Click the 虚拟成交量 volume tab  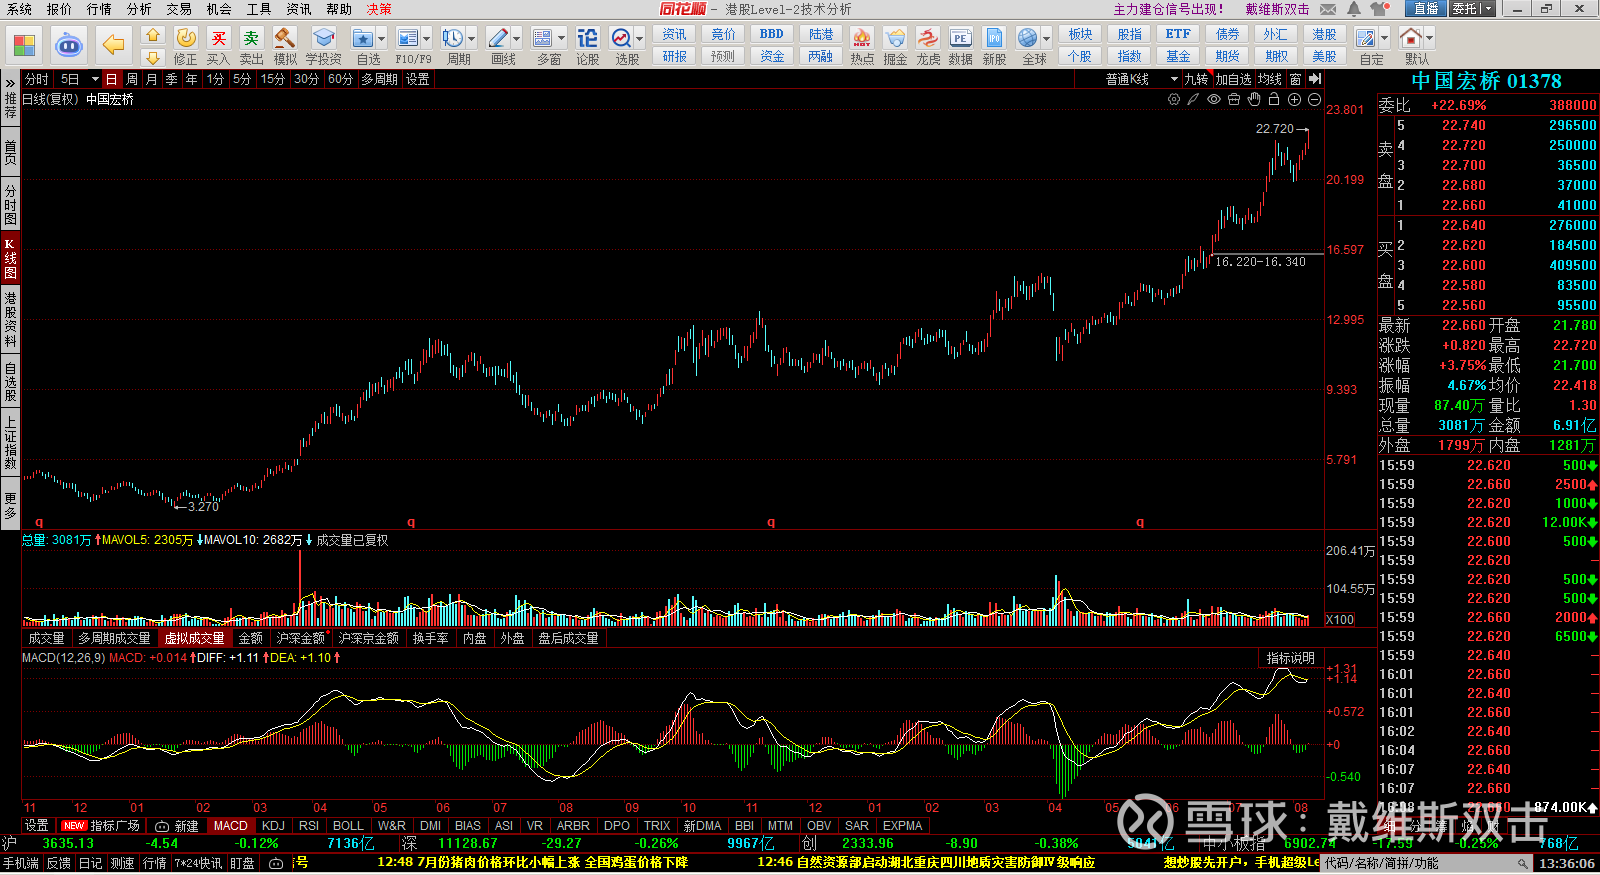pyautogui.click(x=194, y=638)
